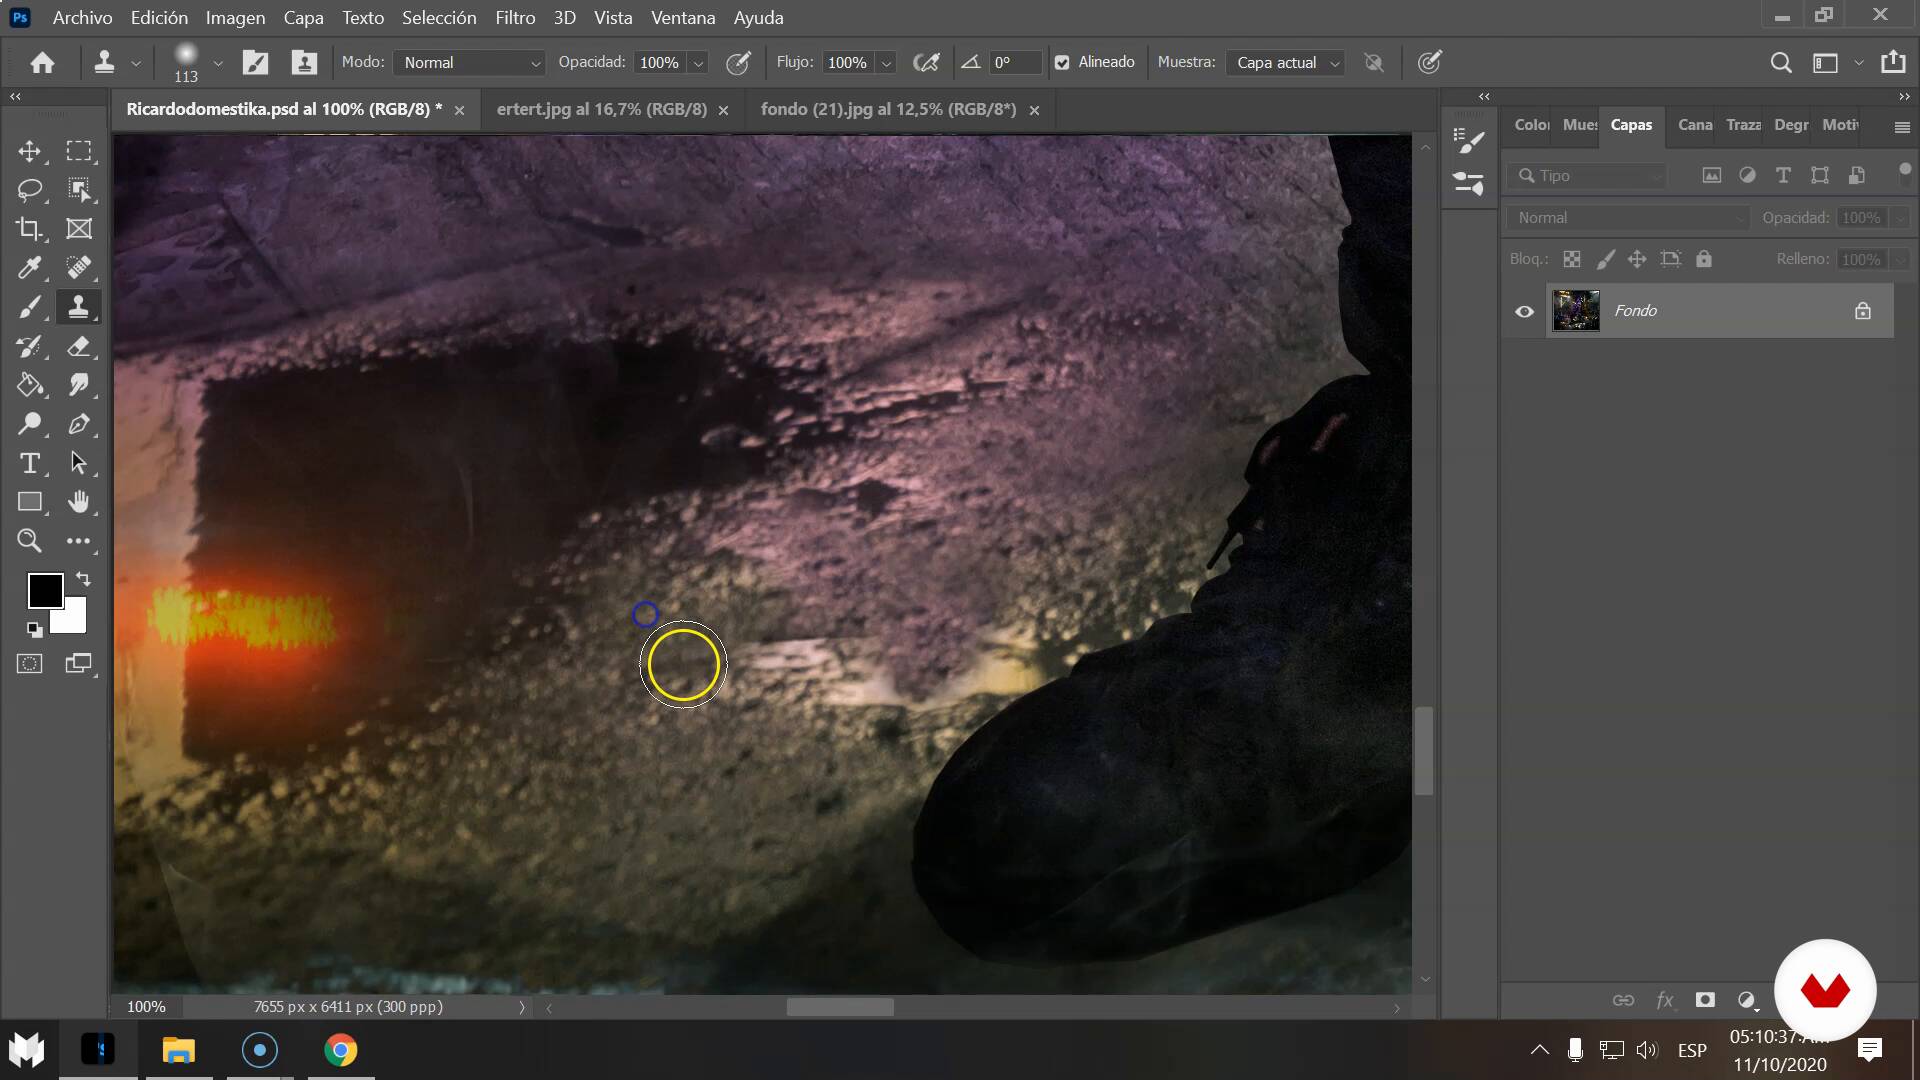
Task: Hide the Fondo layer with eye icon
Action: [x=1524, y=311]
